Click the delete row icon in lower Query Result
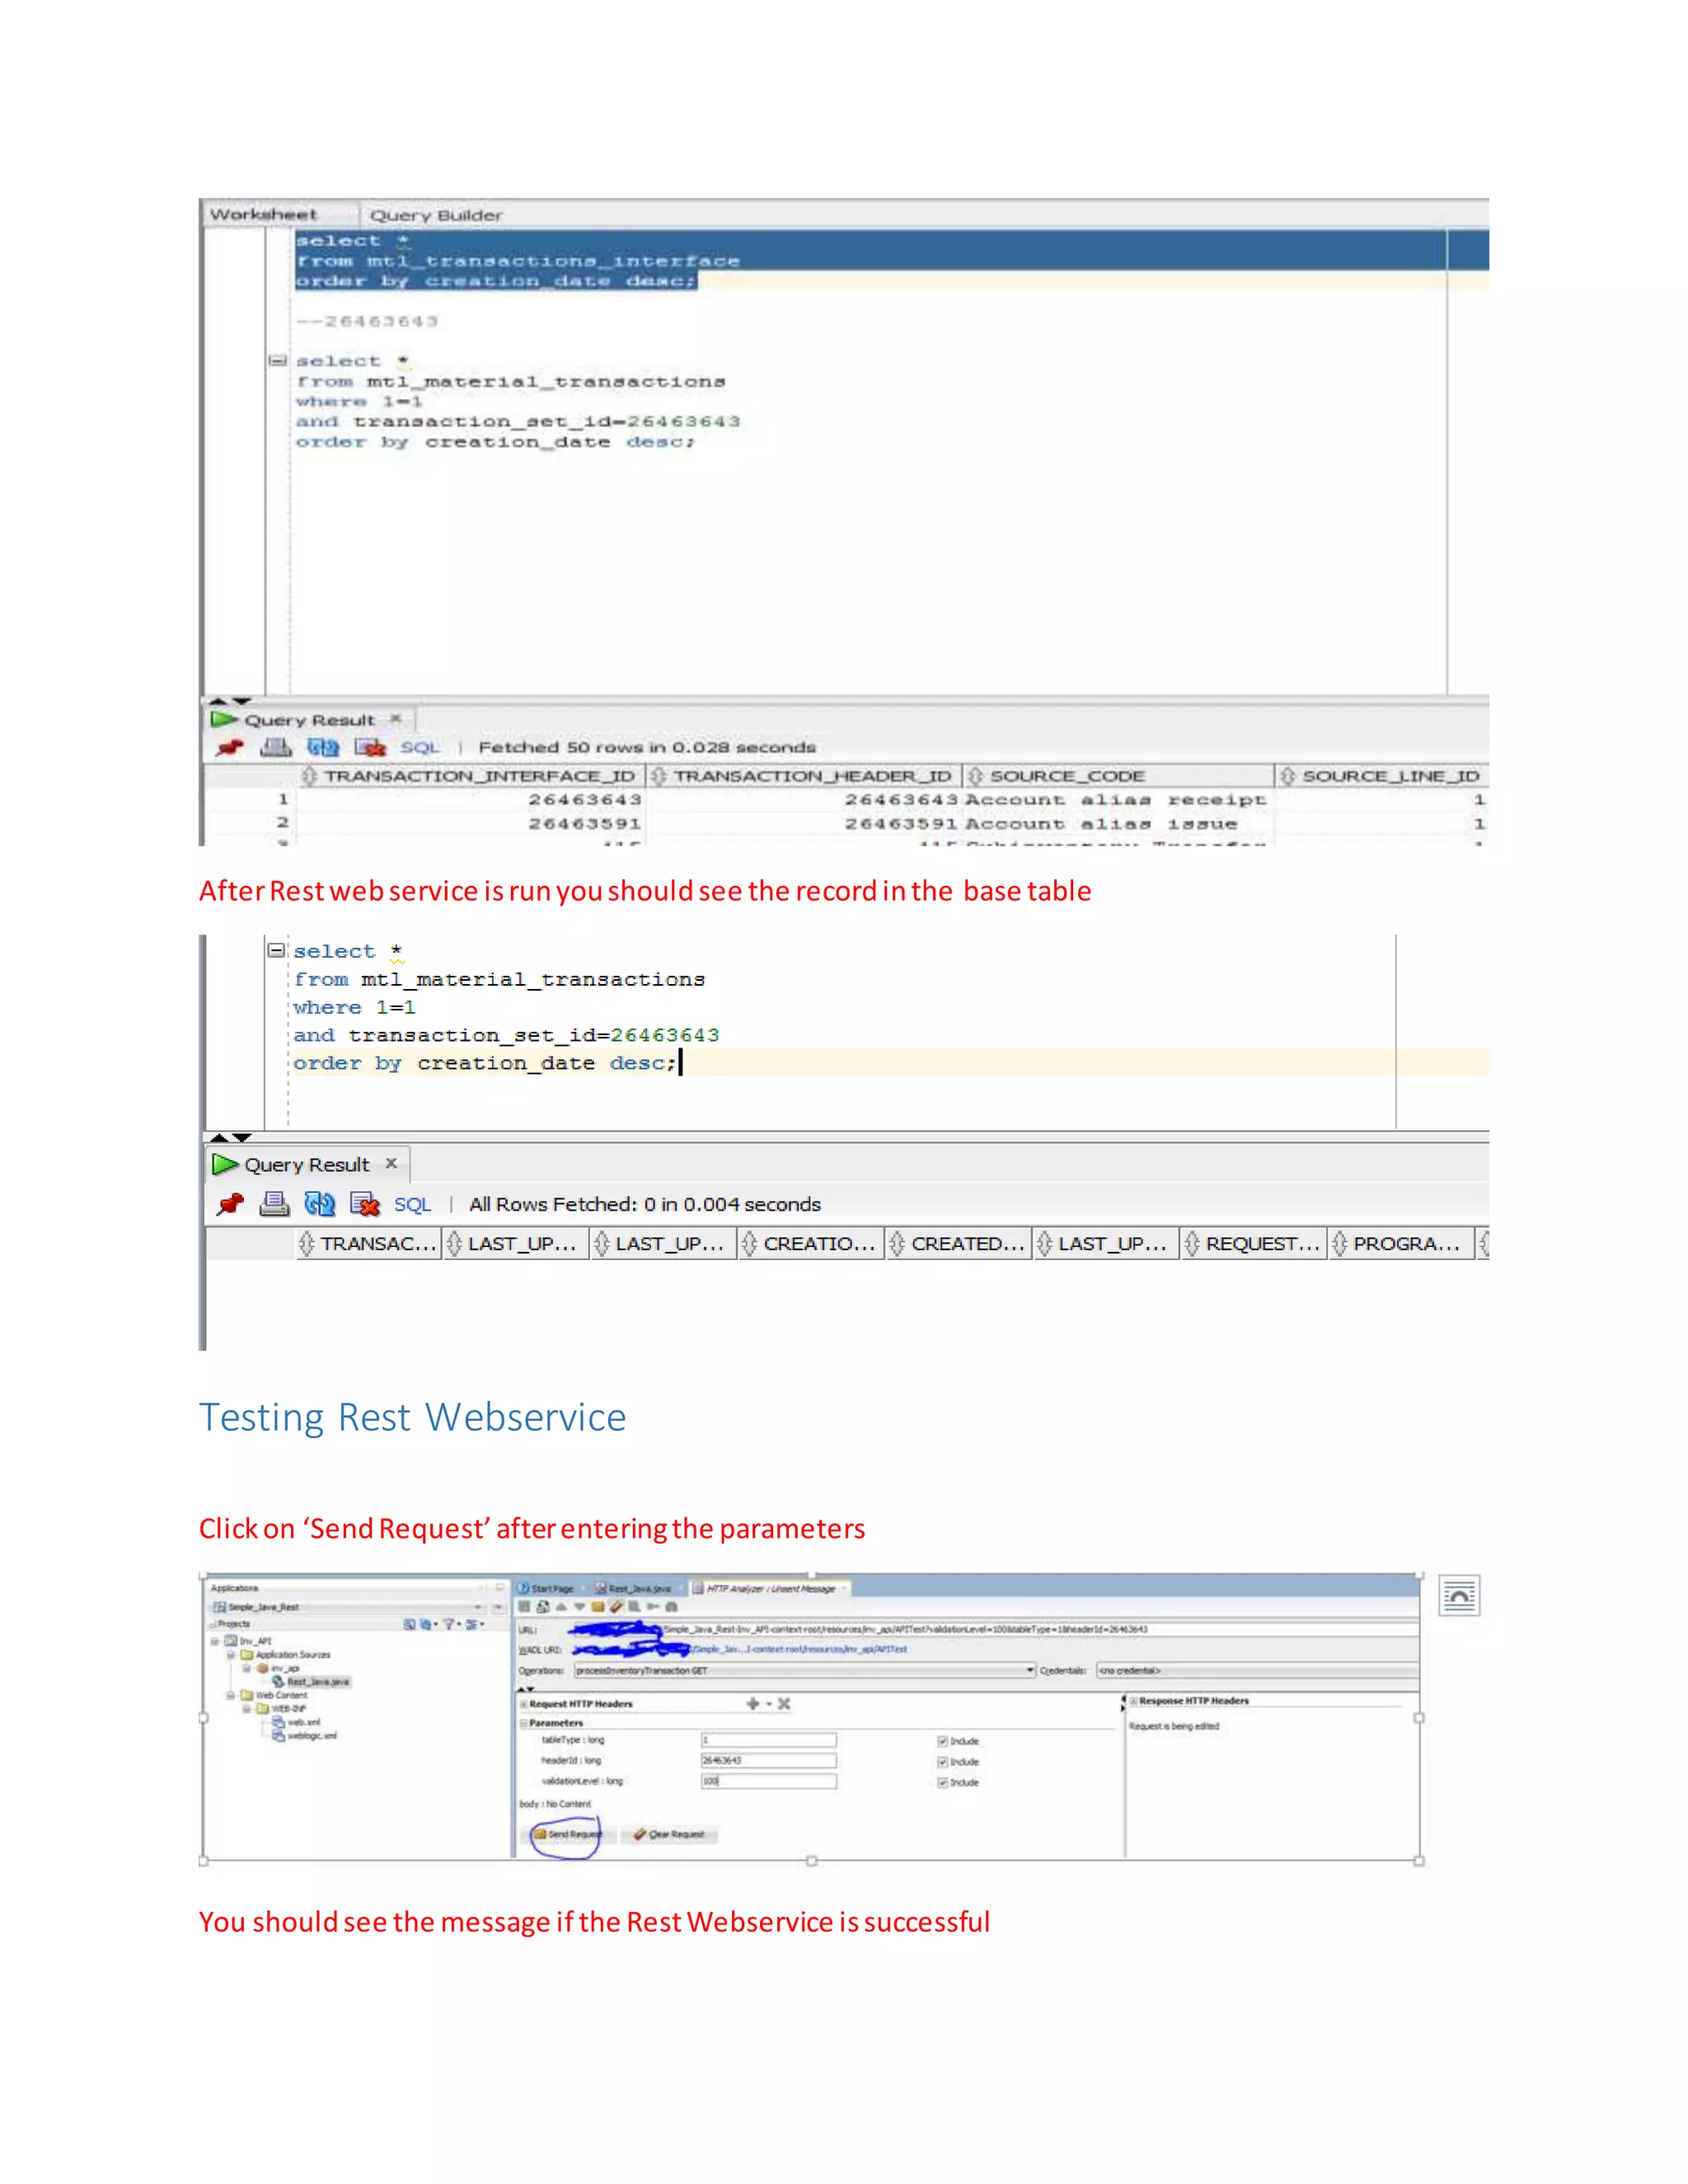This screenshot has width=1688, height=2184. point(365,1204)
